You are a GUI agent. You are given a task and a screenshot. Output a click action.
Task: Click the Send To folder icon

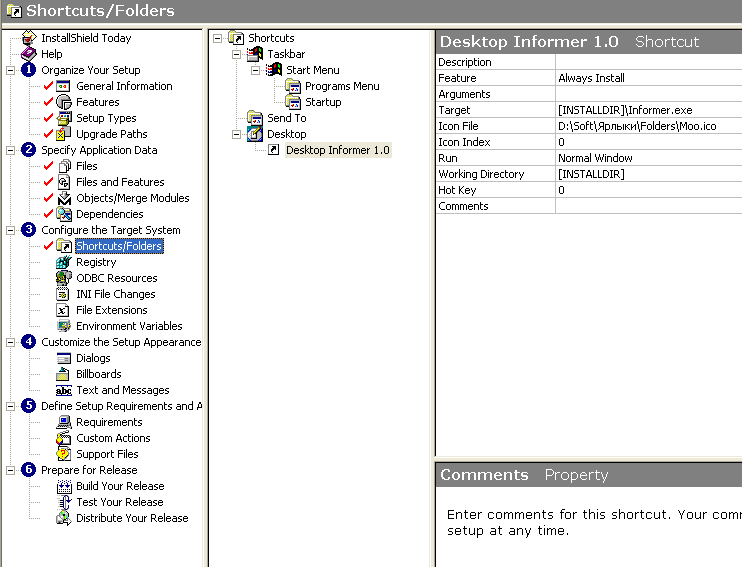click(x=255, y=118)
